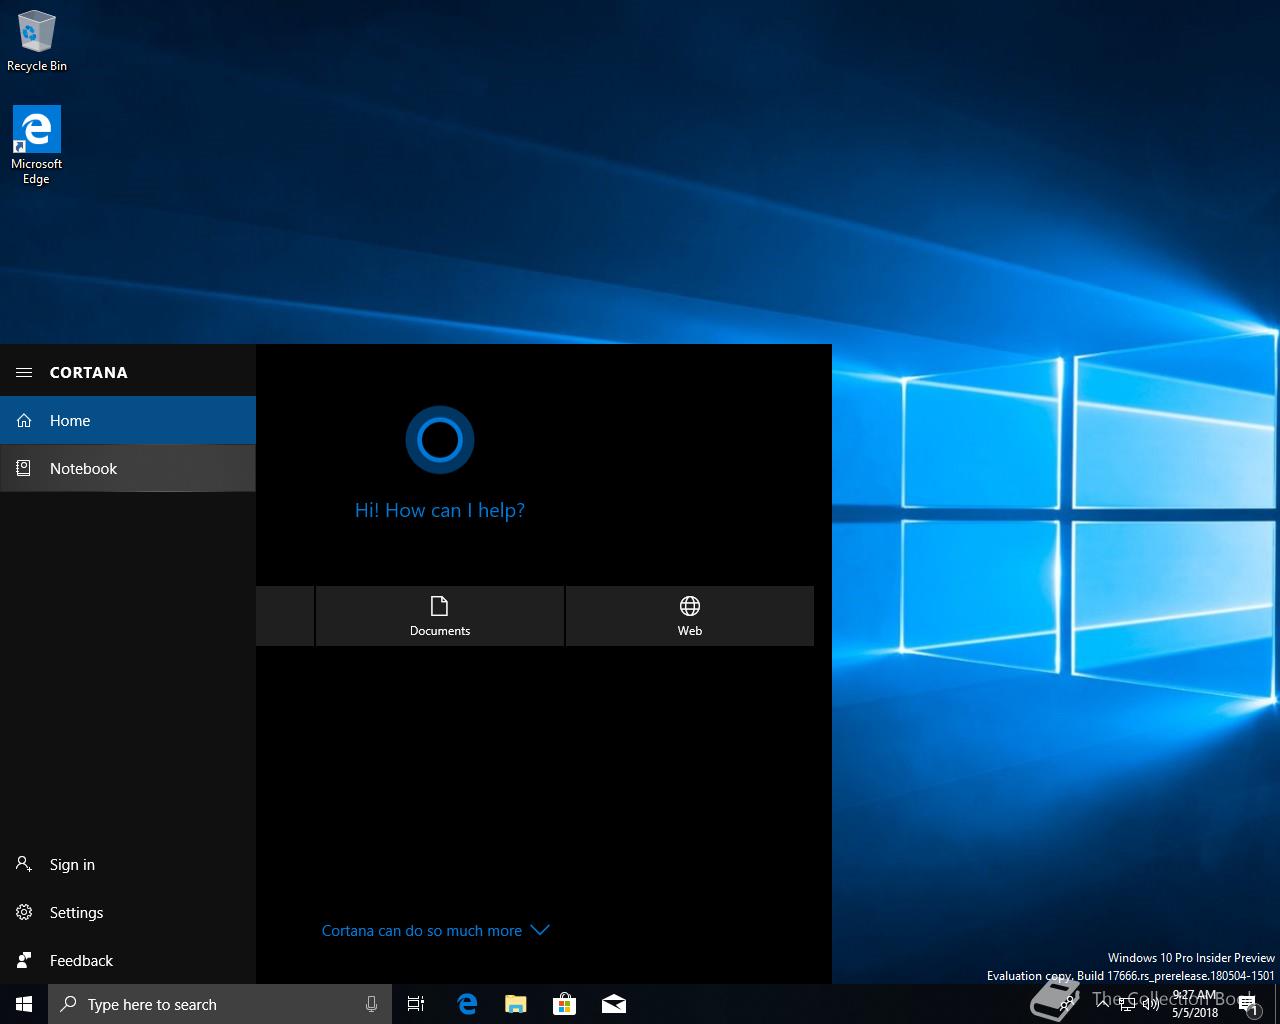Open Cortana Settings
1280x1024 pixels.
coord(128,912)
